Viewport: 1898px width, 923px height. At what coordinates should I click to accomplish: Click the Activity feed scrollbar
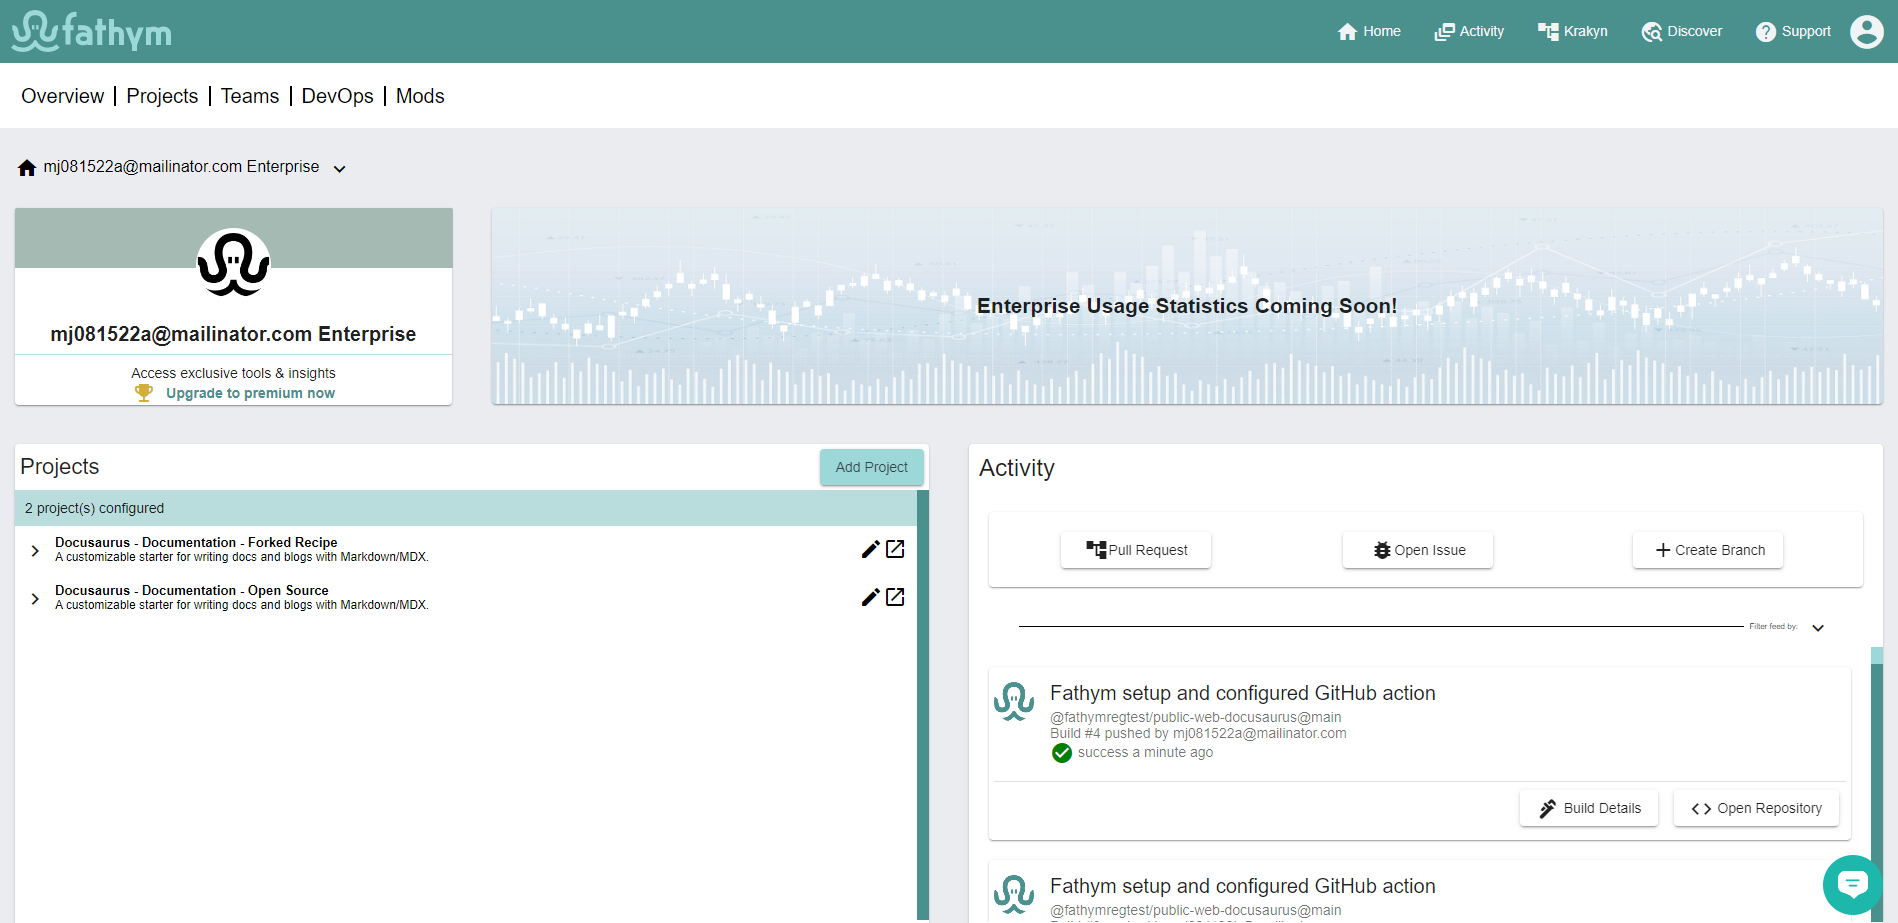click(x=1877, y=785)
